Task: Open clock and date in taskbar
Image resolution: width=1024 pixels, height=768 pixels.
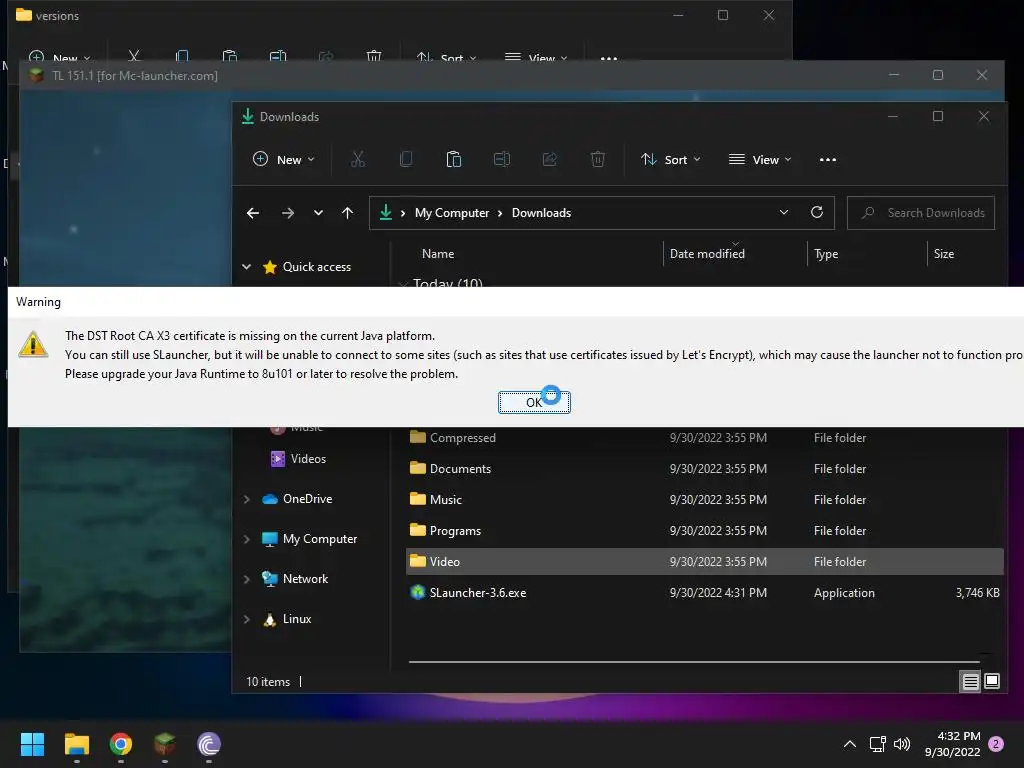Action: (x=953, y=744)
